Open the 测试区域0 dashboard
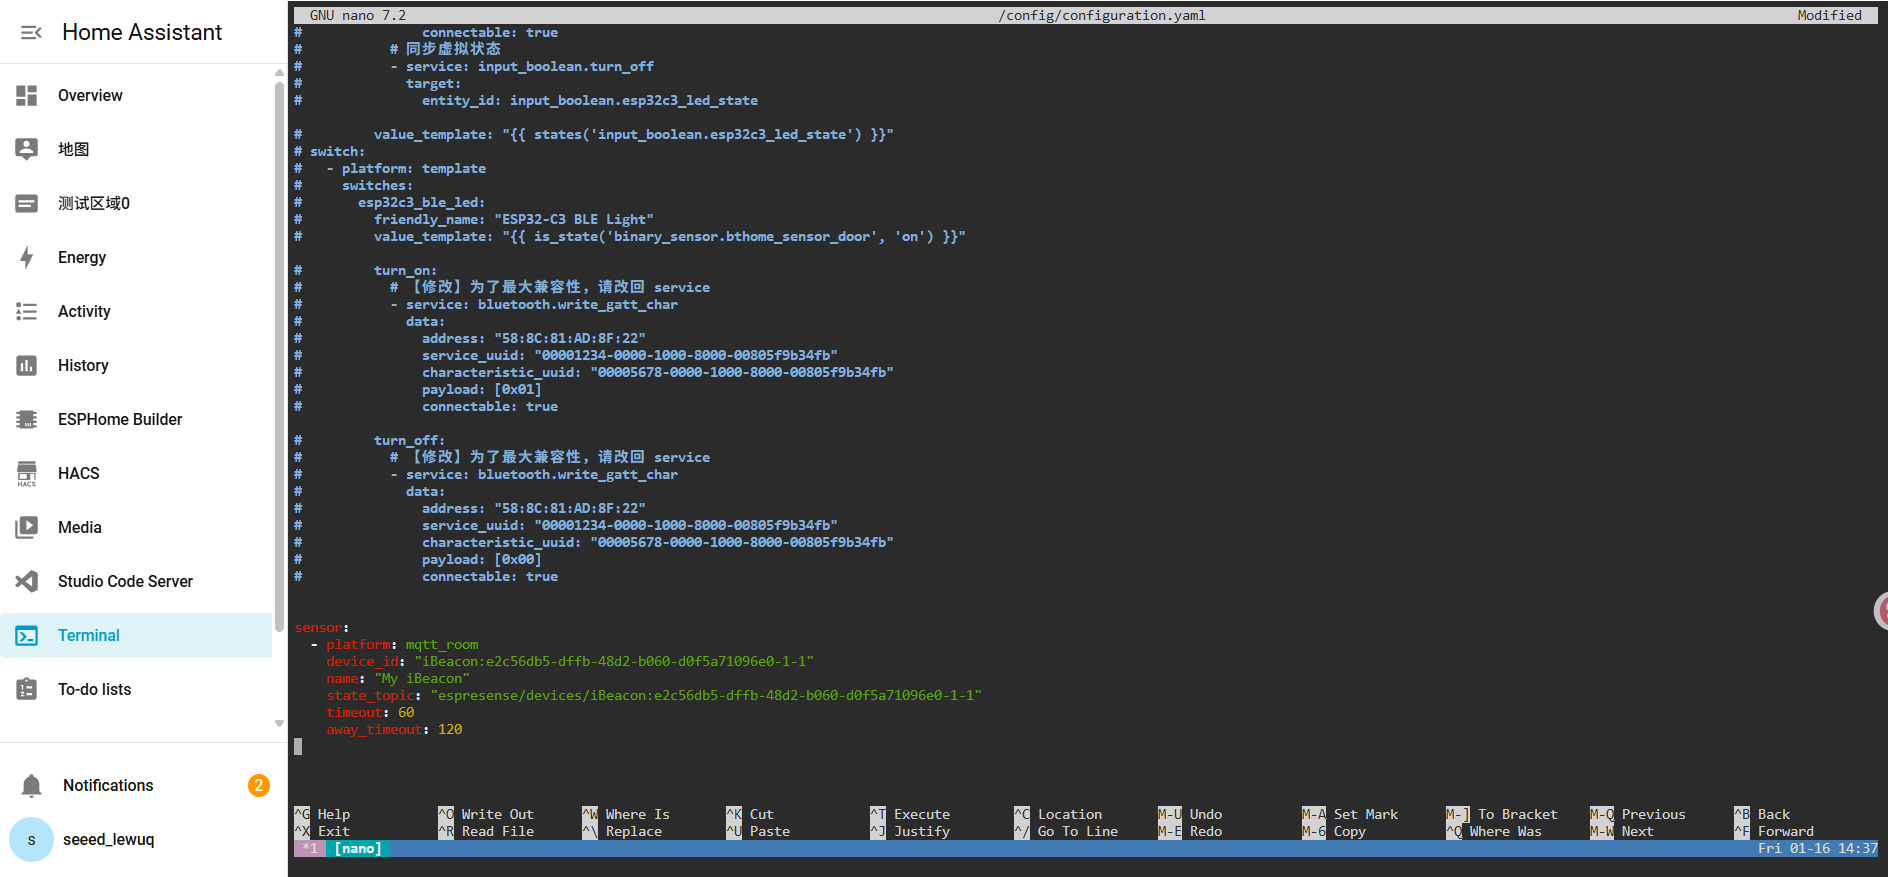The image size is (1888, 877). 94,204
